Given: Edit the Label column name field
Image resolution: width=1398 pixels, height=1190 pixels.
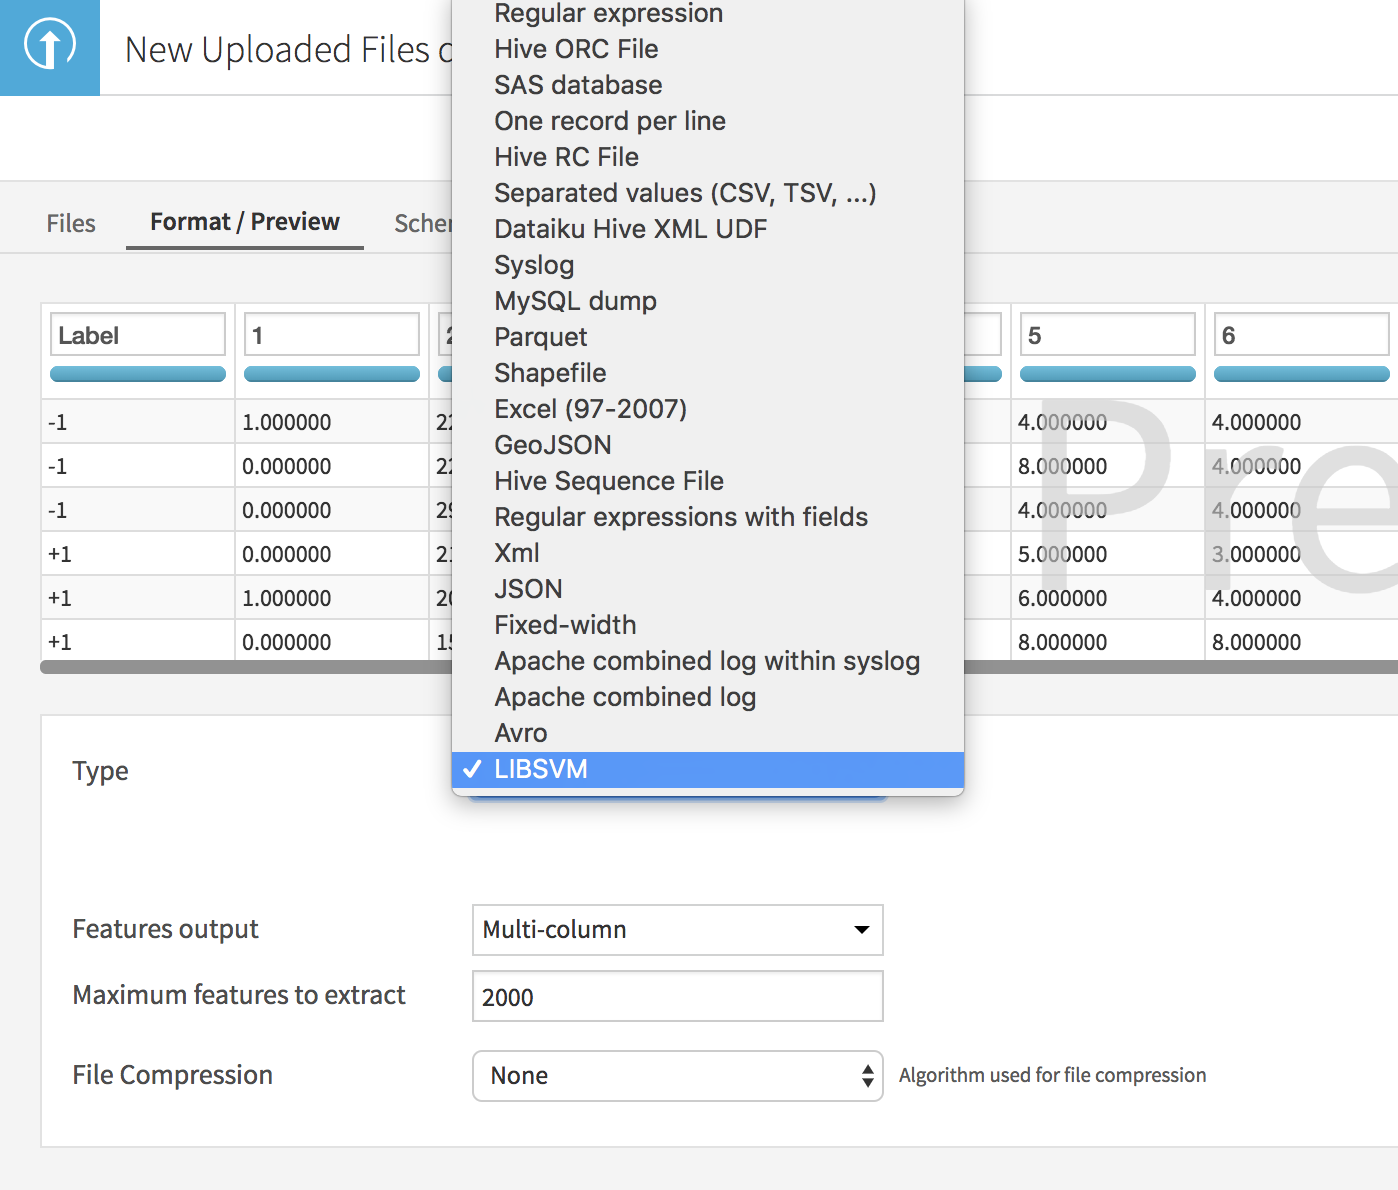Looking at the screenshot, I should click(138, 335).
